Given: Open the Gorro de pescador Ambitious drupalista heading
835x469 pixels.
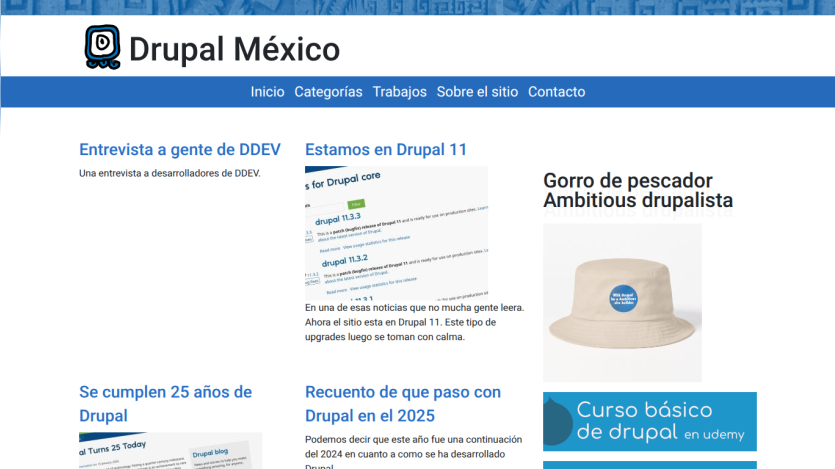Looking at the screenshot, I should click(x=638, y=191).
